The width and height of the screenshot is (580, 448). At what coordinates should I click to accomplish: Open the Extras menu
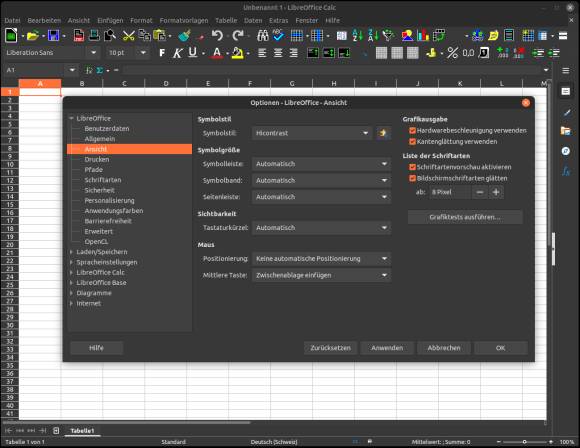279,21
